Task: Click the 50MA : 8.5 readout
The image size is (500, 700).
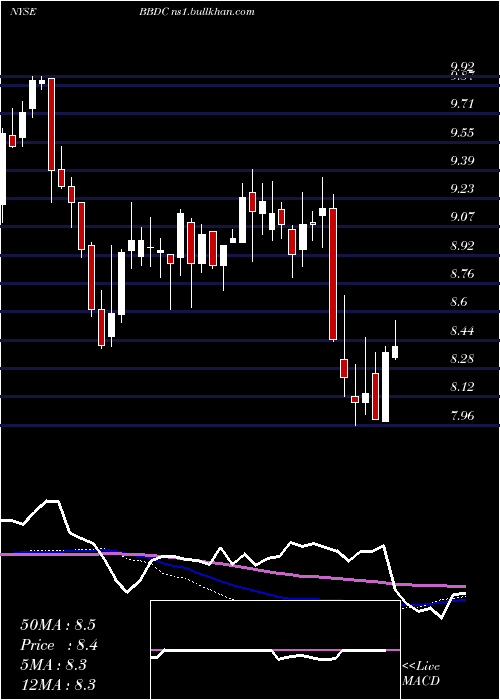Action: click(58, 625)
